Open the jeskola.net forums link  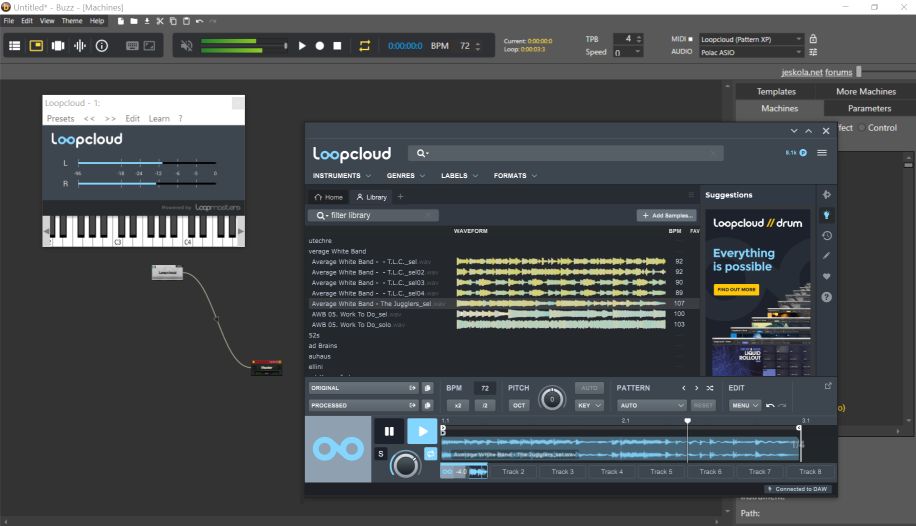[817, 72]
